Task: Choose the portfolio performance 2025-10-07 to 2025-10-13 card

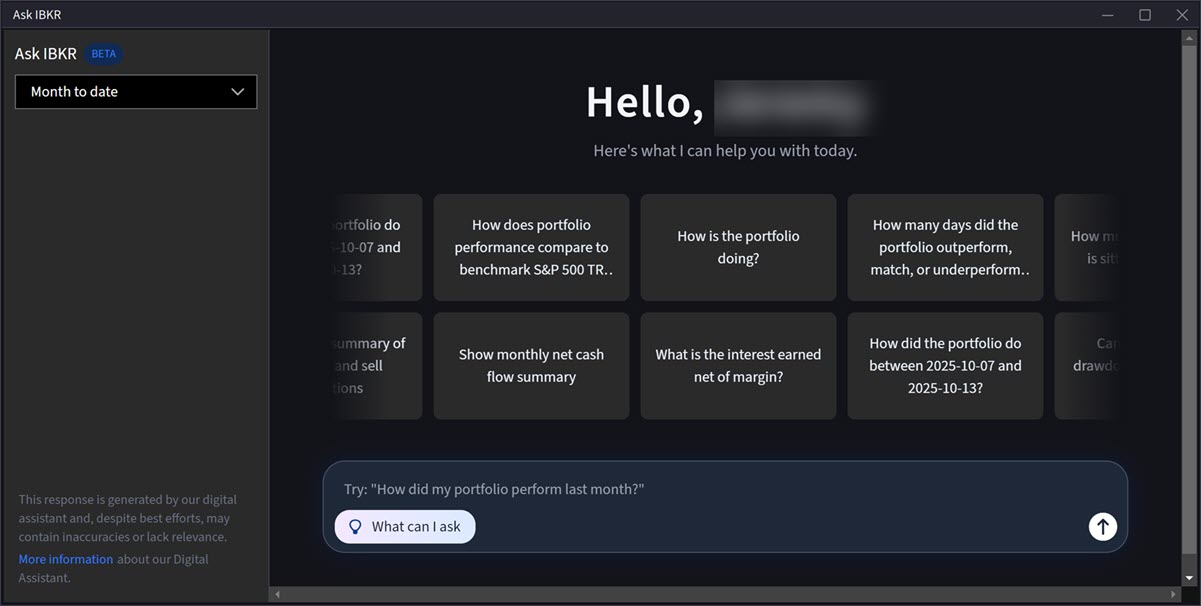Action: coord(944,365)
